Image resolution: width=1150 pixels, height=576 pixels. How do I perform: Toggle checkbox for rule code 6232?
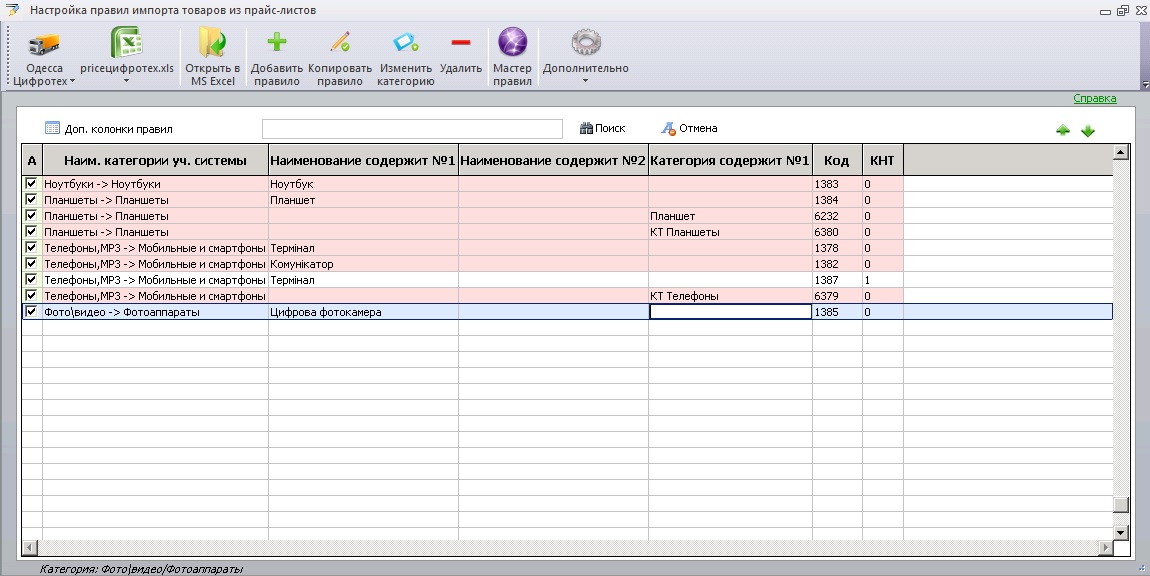point(31,216)
